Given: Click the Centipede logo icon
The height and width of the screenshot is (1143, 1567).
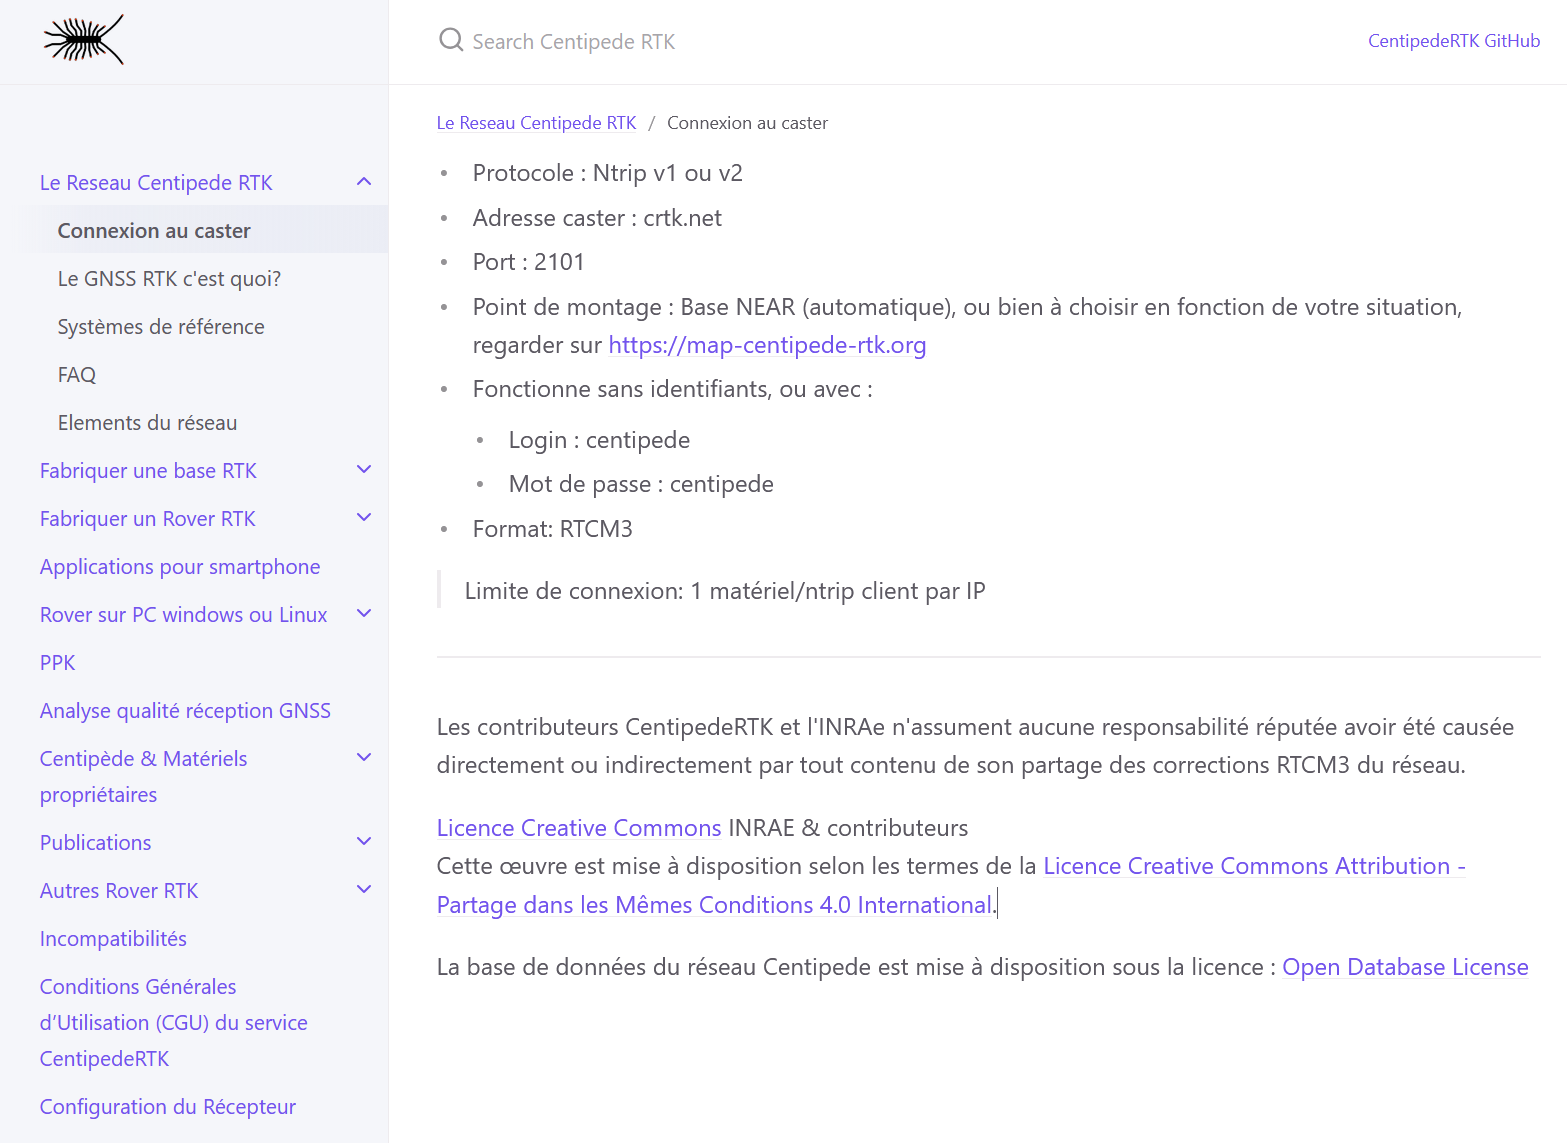Looking at the screenshot, I should (x=84, y=40).
